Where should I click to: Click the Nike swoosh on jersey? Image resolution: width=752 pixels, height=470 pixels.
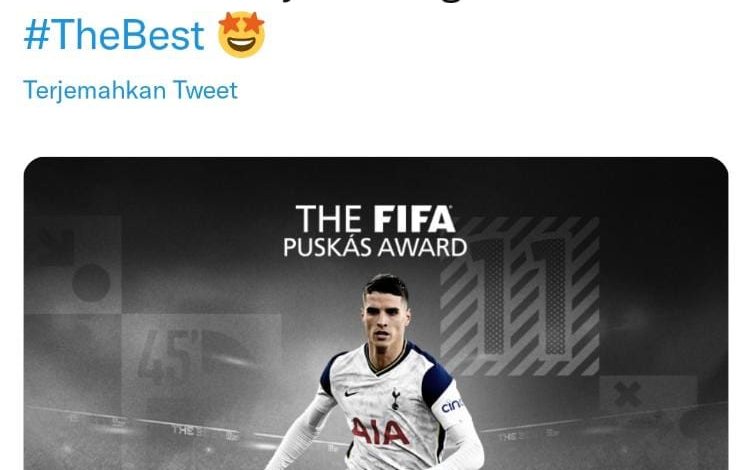[x=352, y=393]
